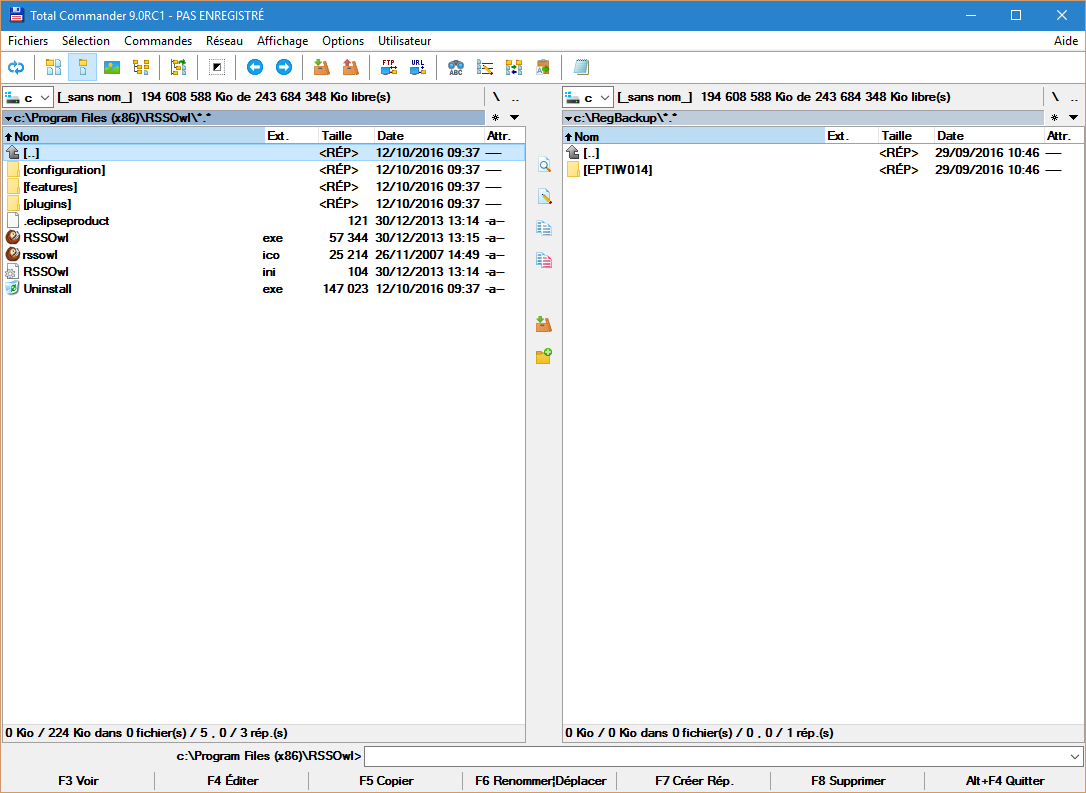The width and height of the screenshot is (1086, 793).
Task: Expand command line history dropdown
Action: [1074, 756]
